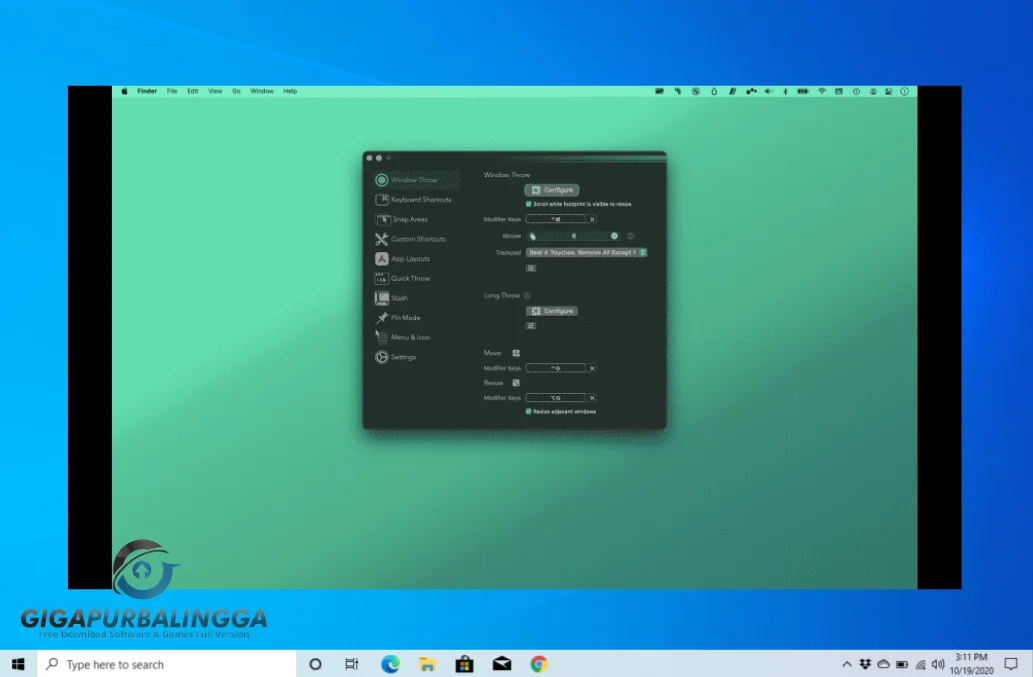Click the Modifier Keys input field
Viewport: 1033px width, 677px height.
click(558, 217)
